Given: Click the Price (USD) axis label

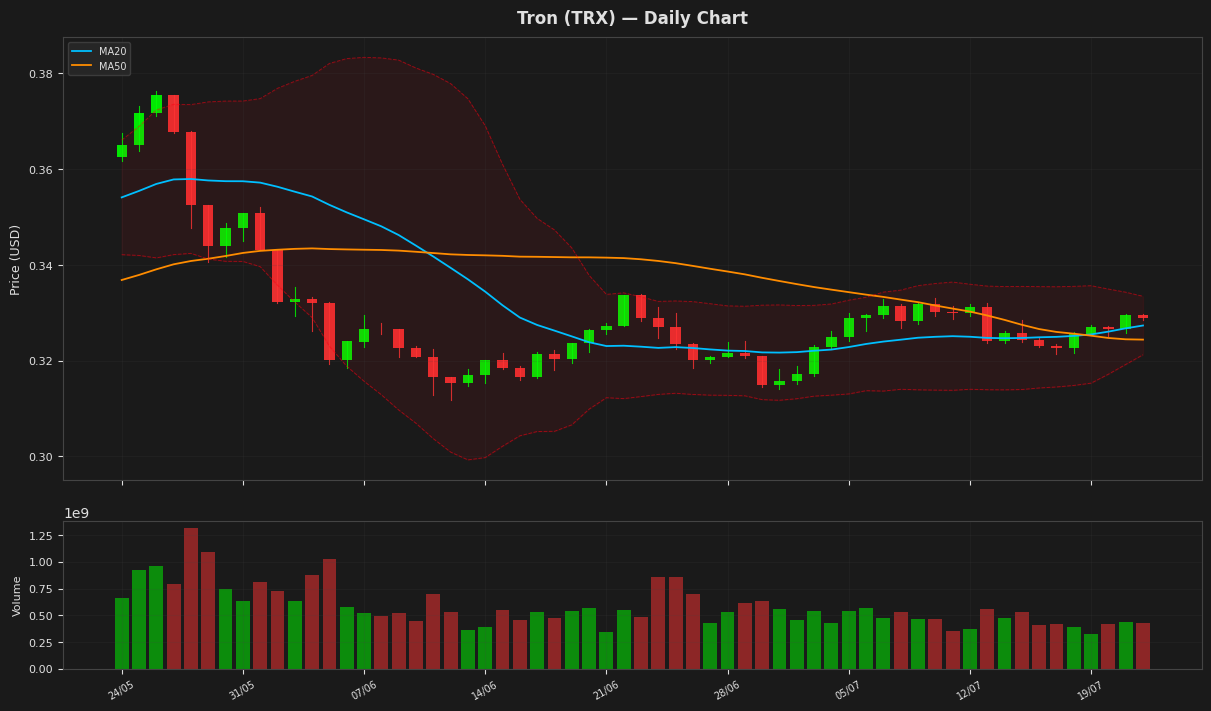Looking at the screenshot, I should pos(15,259).
